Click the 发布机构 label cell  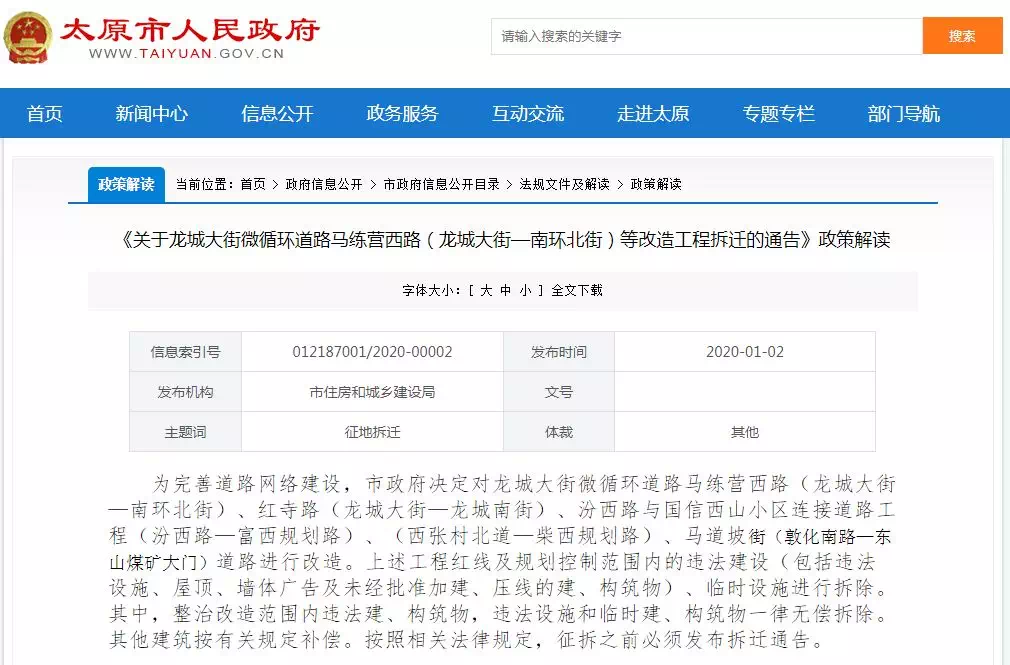point(186,392)
